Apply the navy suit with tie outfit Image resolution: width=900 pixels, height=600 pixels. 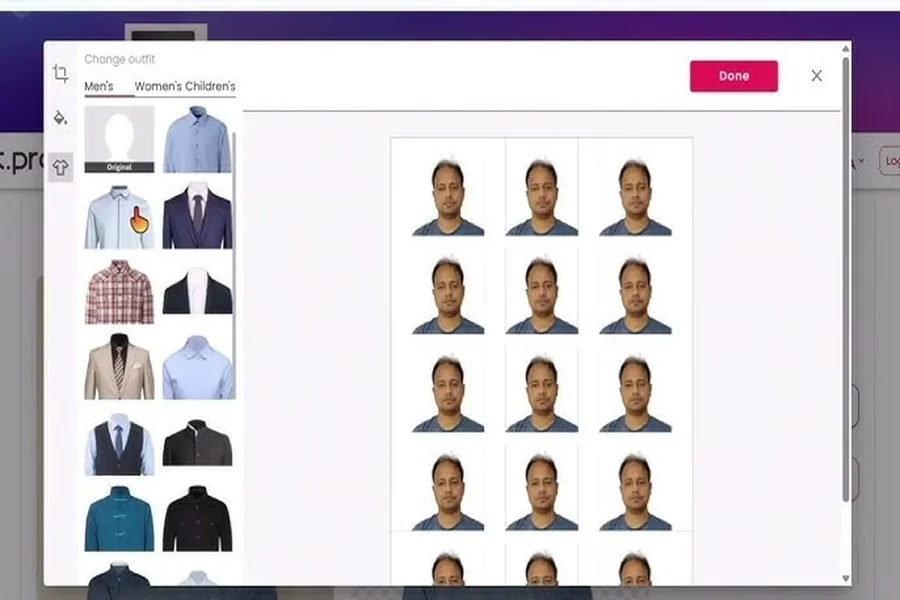click(x=198, y=212)
